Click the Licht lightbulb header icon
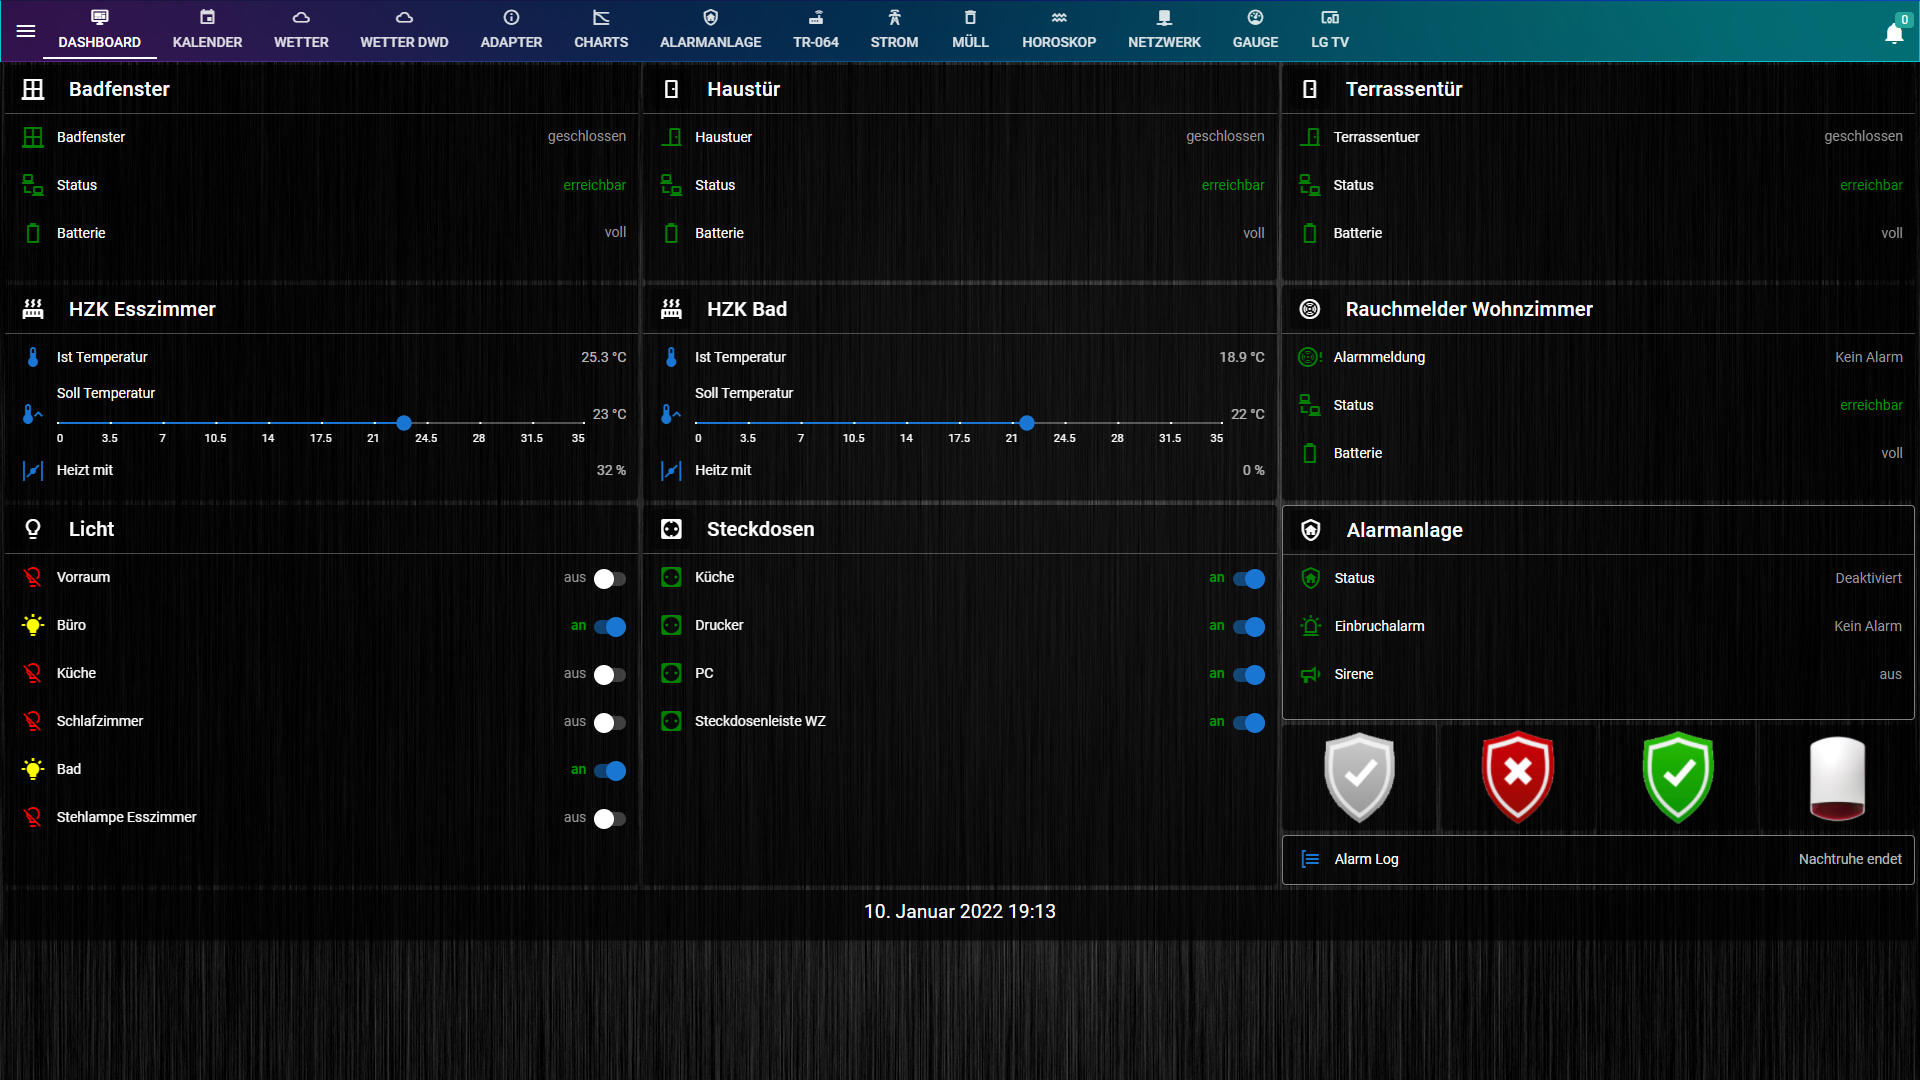The width and height of the screenshot is (1920, 1080). tap(33, 529)
